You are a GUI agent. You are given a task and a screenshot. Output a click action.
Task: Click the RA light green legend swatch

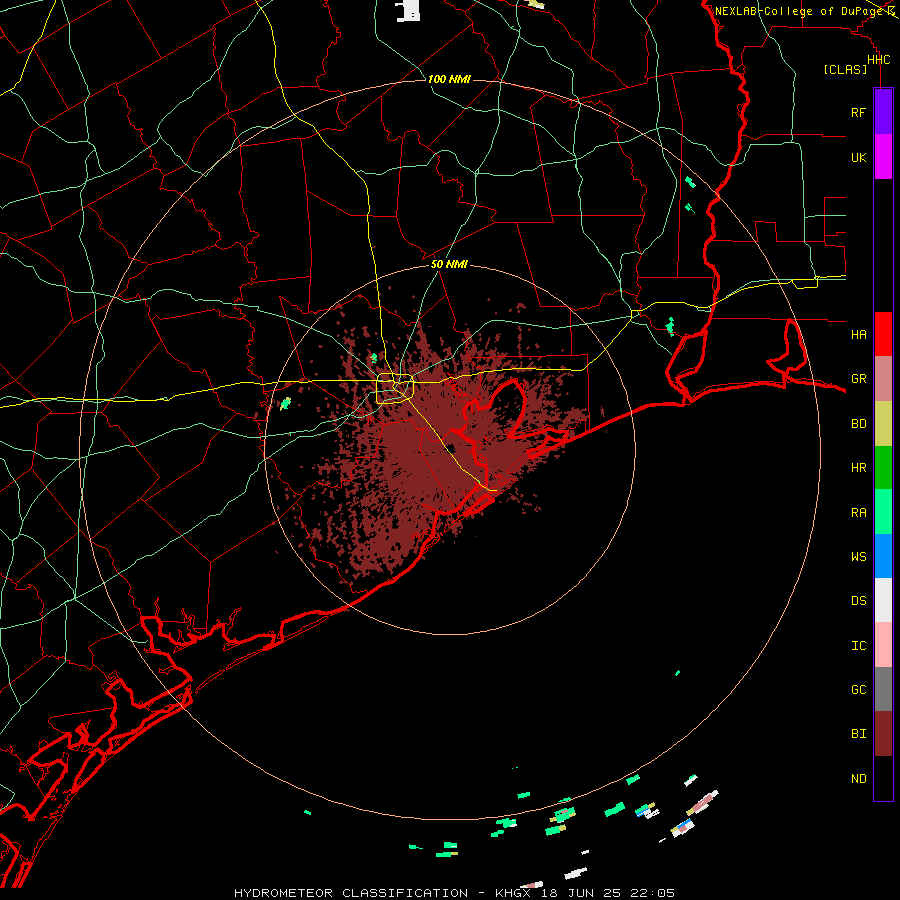(883, 512)
